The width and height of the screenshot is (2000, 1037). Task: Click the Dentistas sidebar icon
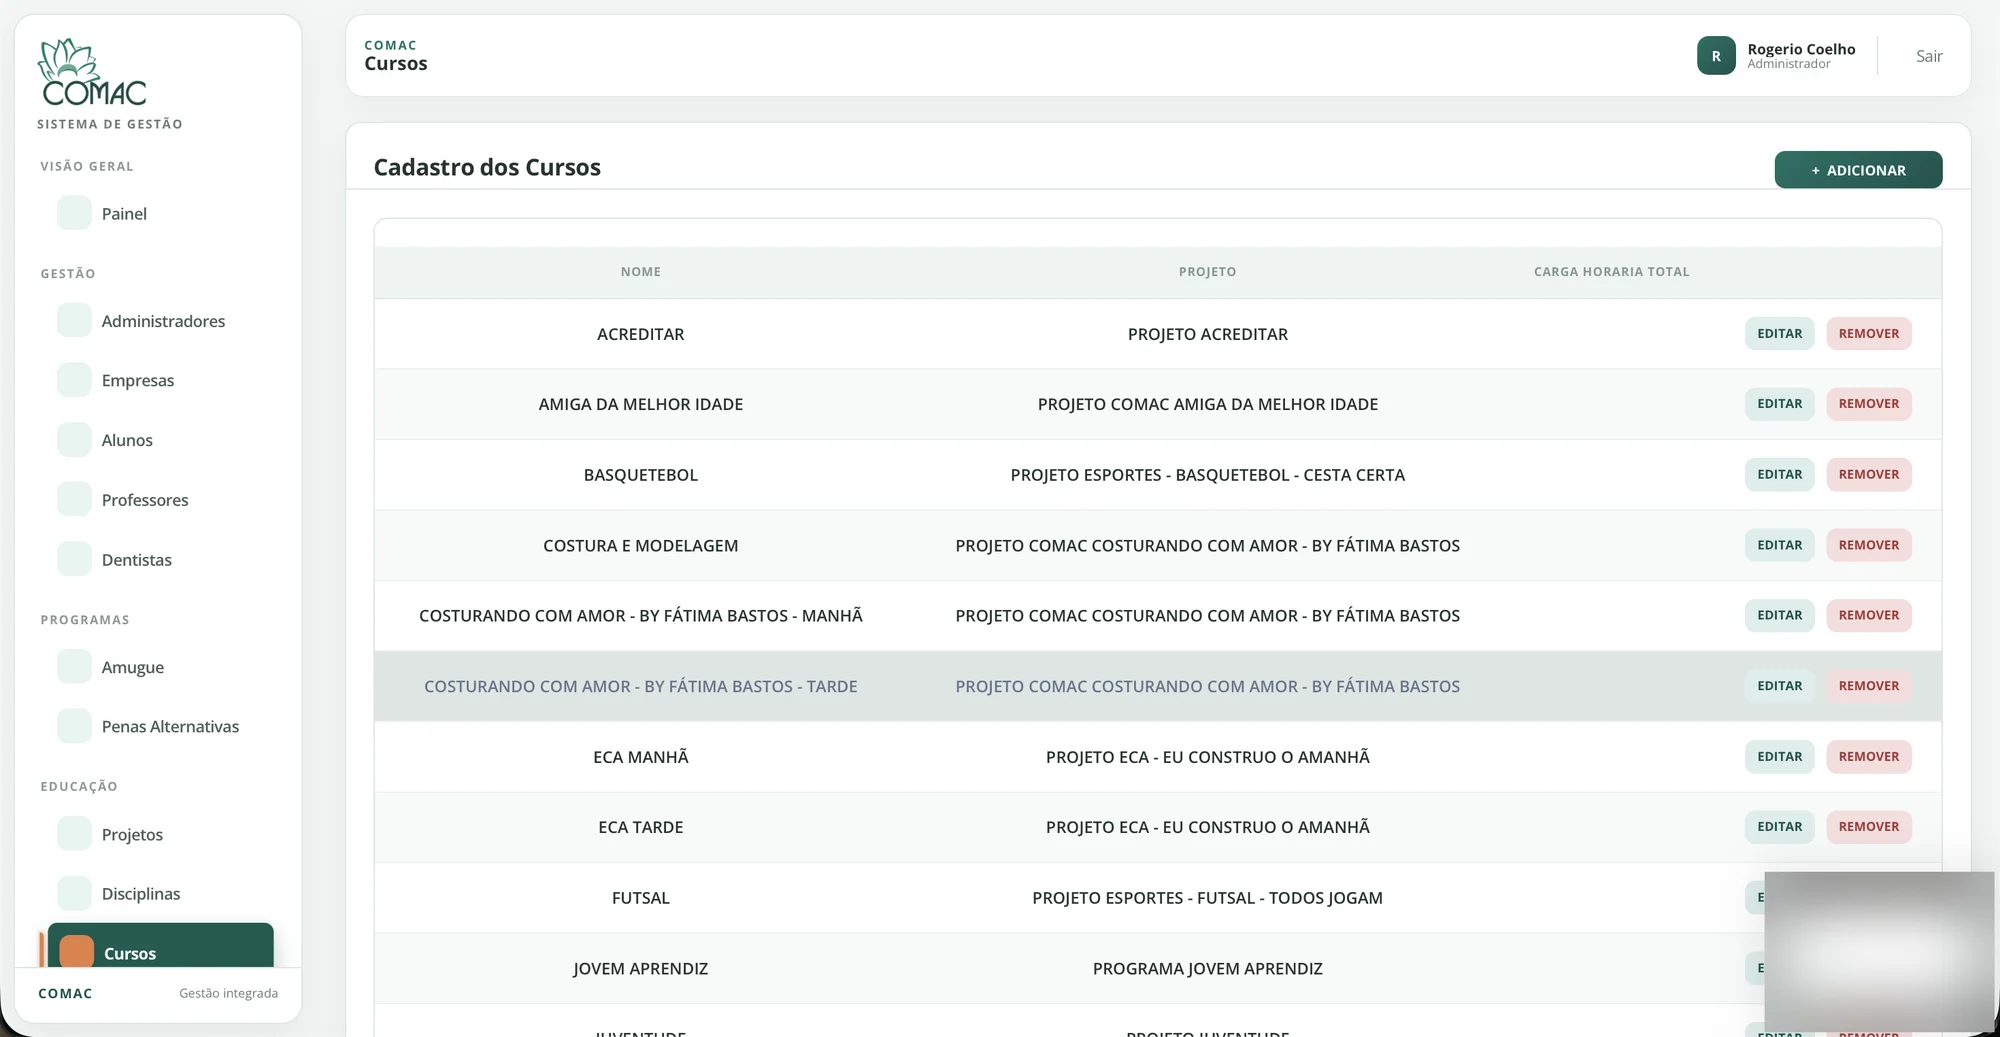click(x=74, y=559)
